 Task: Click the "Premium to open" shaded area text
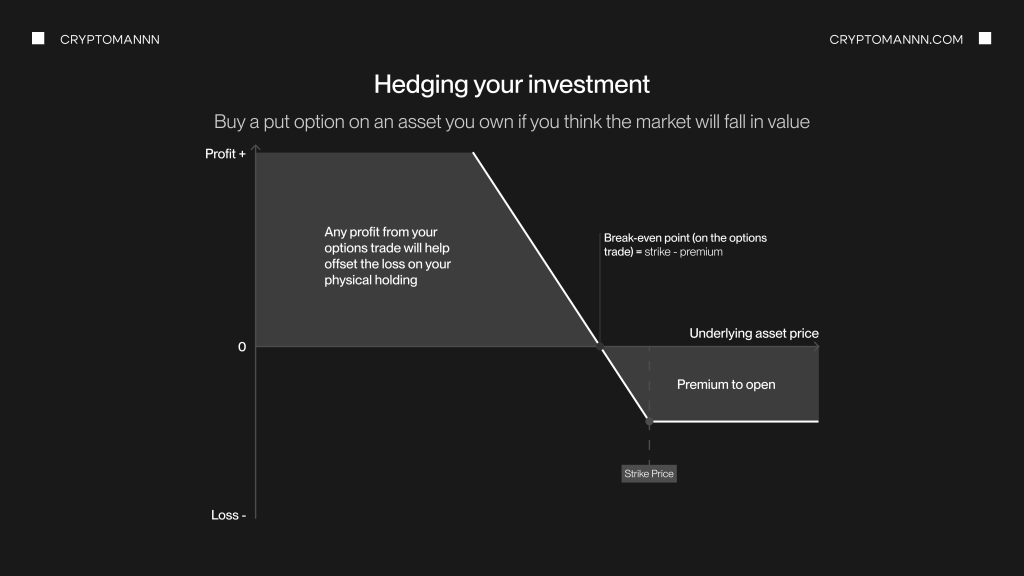[726, 384]
